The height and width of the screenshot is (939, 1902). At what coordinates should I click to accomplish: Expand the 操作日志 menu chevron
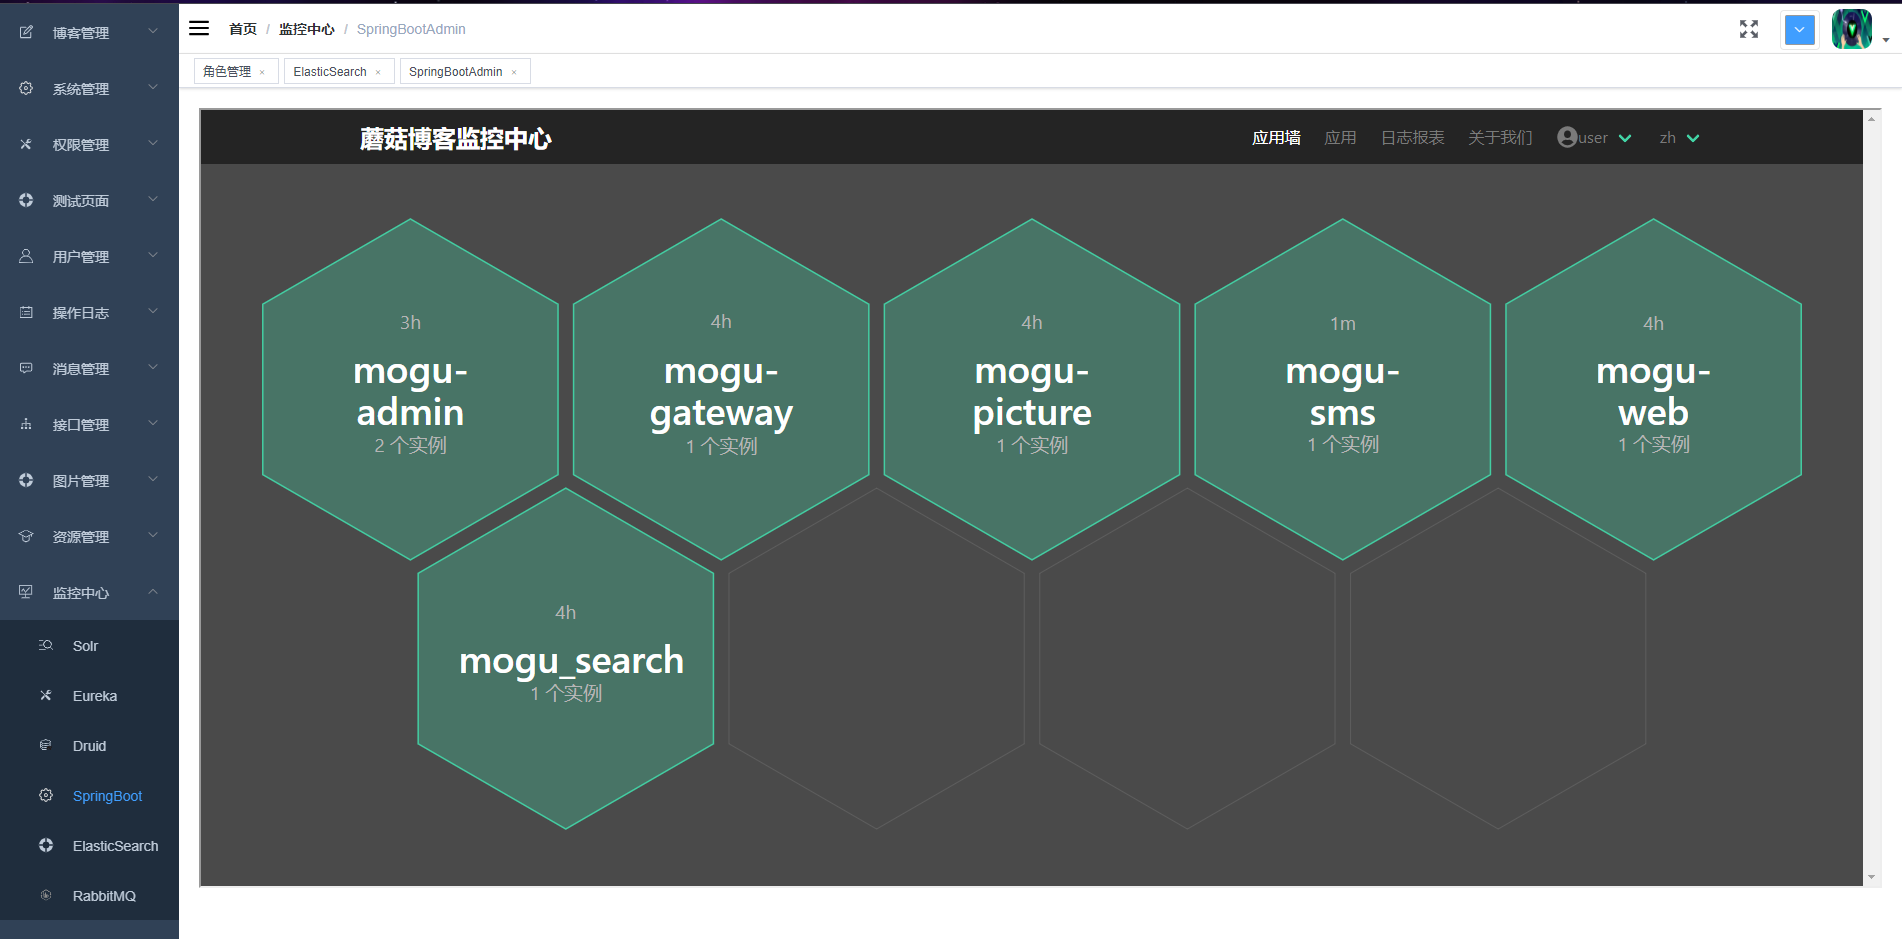[x=153, y=311]
